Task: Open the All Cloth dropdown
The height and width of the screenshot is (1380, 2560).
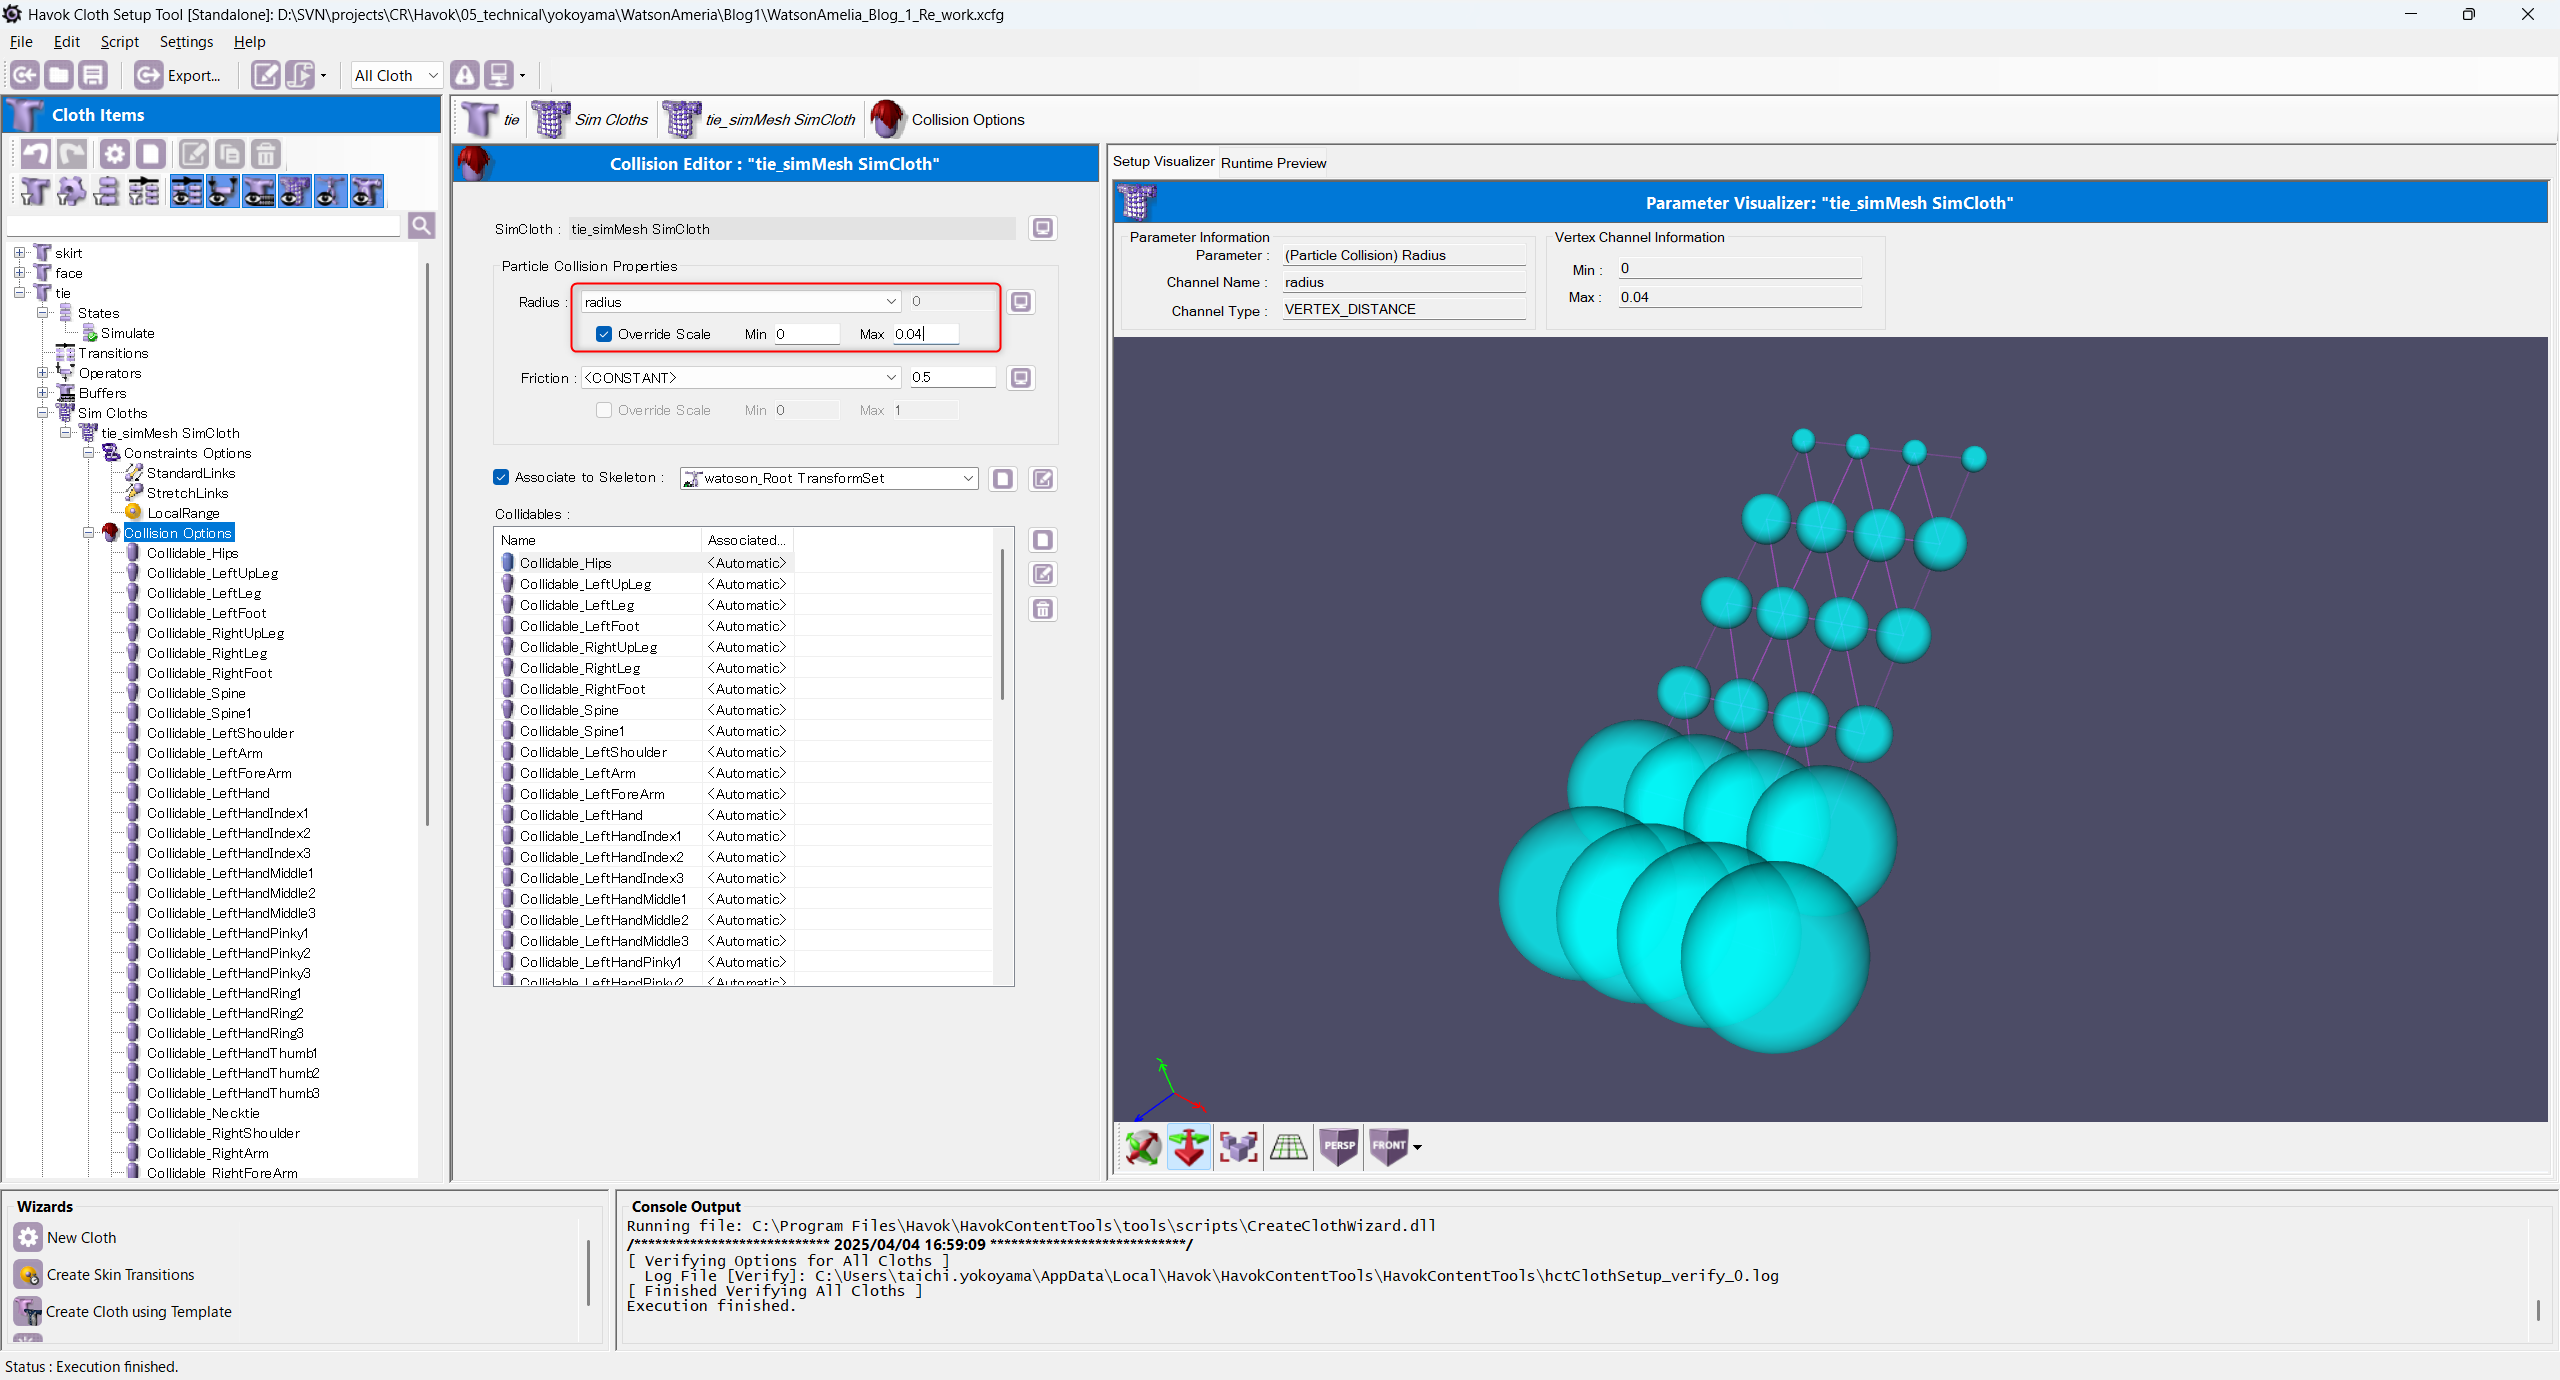Action: click(396, 75)
